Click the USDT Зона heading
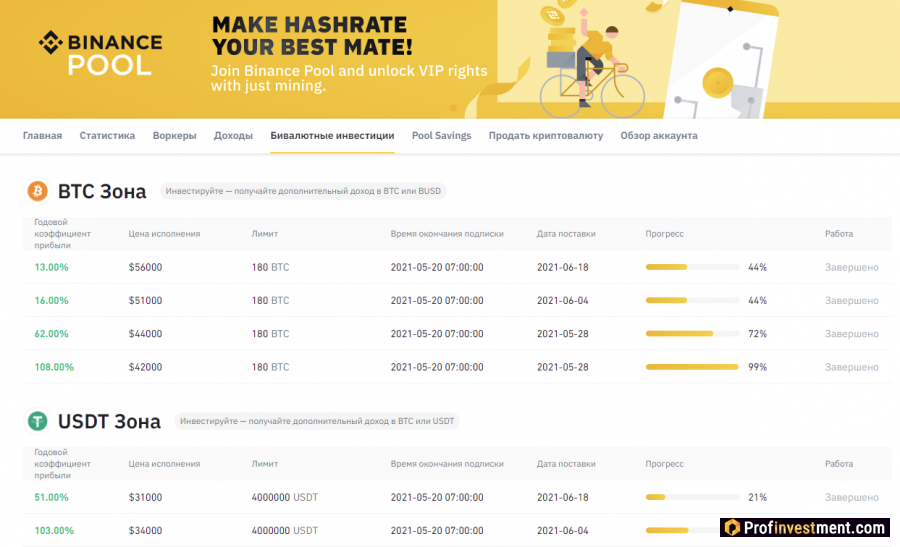The width and height of the screenshot is (900, 547). (109, 421)
